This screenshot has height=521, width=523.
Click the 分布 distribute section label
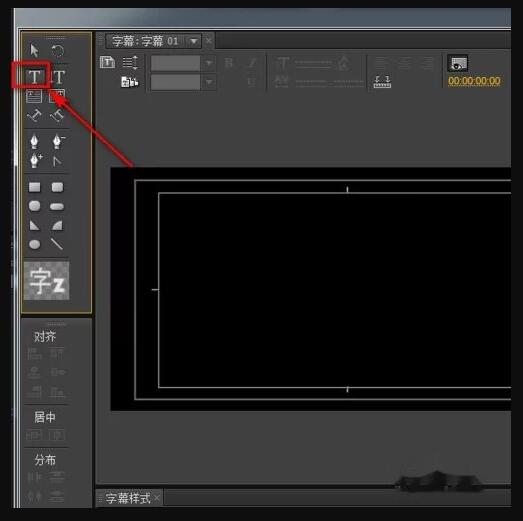45,460
